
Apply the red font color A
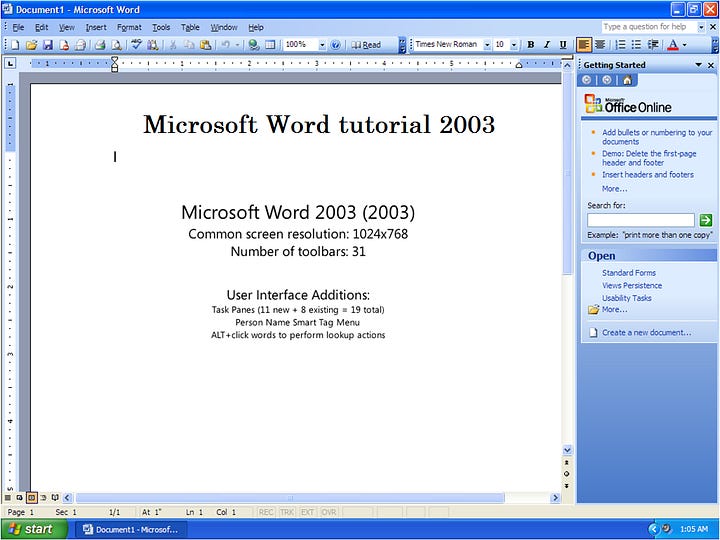[x=673, y=45]
